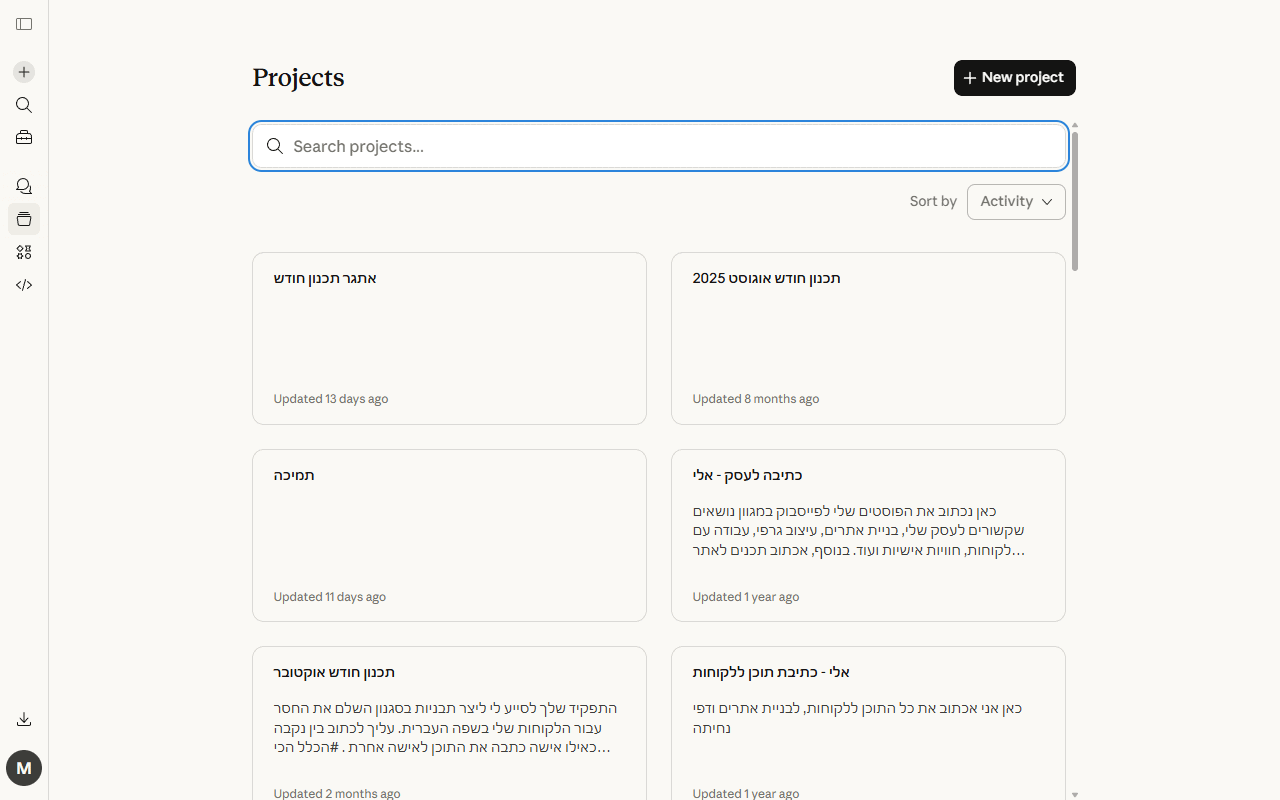The image size is (1280, 800).
Task: Focus the Search projects input field
Action: (659, 146)
